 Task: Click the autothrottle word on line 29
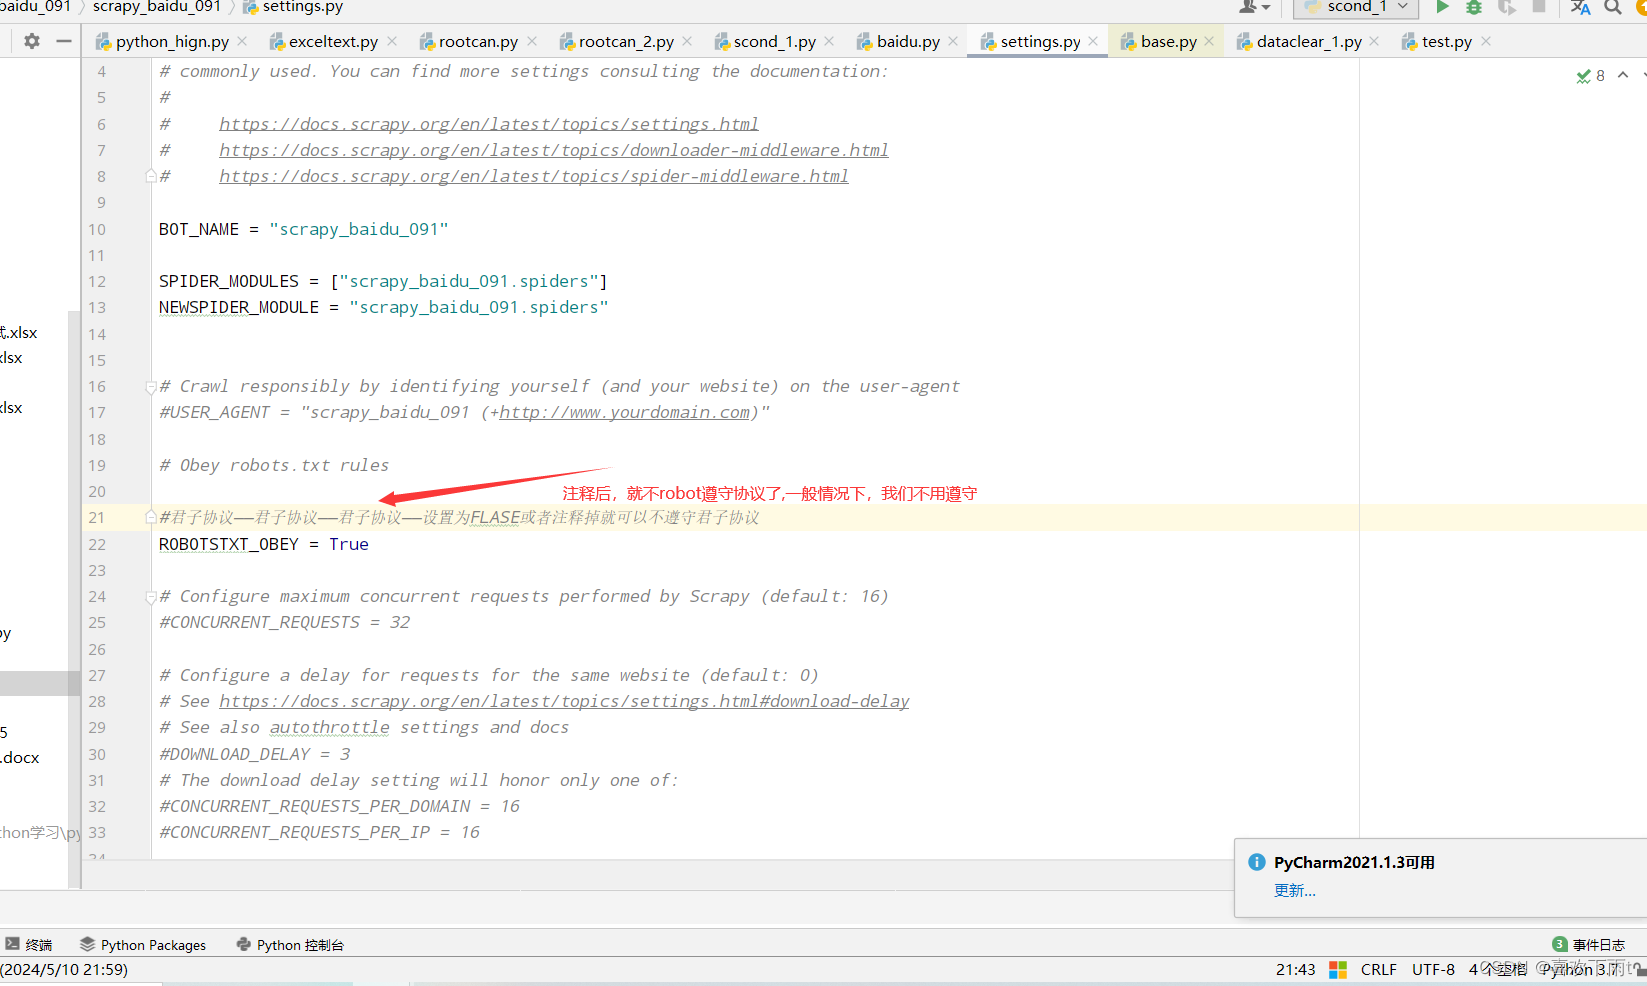(x=330, y=727)
